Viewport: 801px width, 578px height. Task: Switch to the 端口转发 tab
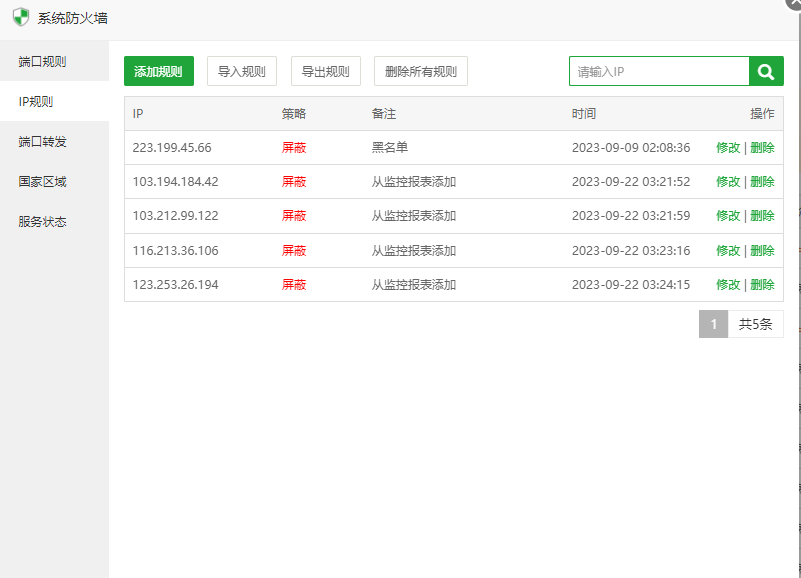[x=54, y=141]
